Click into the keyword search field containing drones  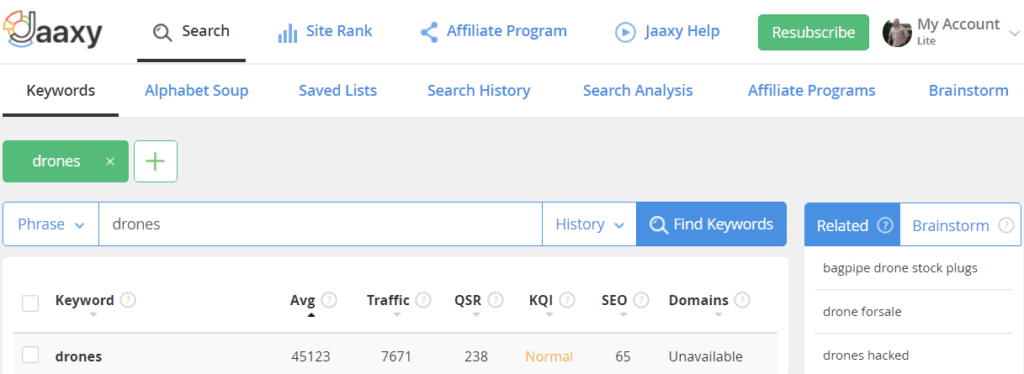(x=320, y=225)
